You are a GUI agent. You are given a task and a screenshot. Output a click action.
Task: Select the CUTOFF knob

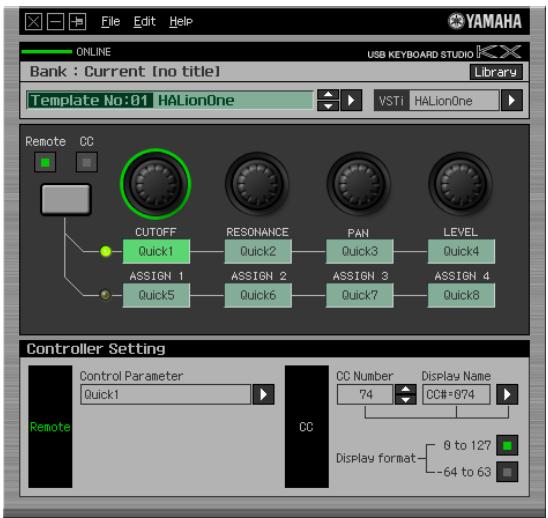coord(156,184)
